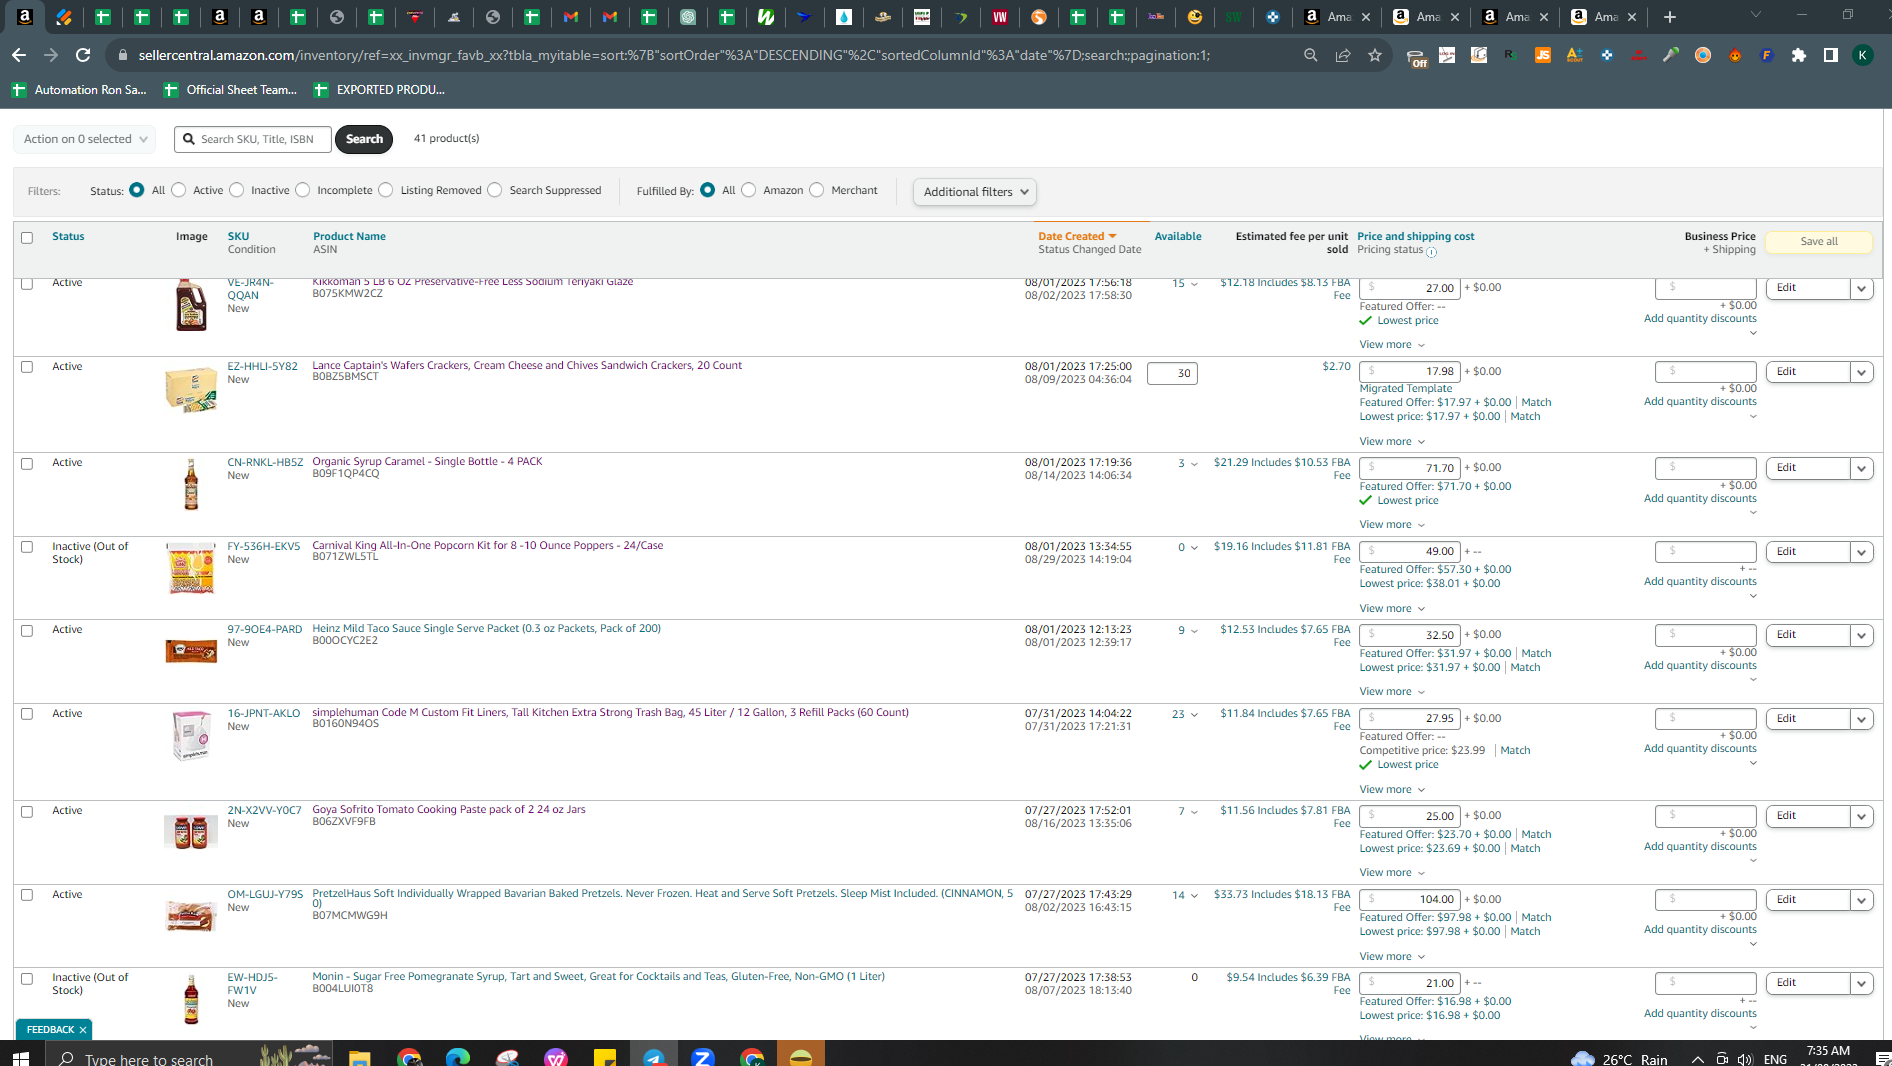
Task: Select the All status radio button
Action: click(x=137, y=190)
